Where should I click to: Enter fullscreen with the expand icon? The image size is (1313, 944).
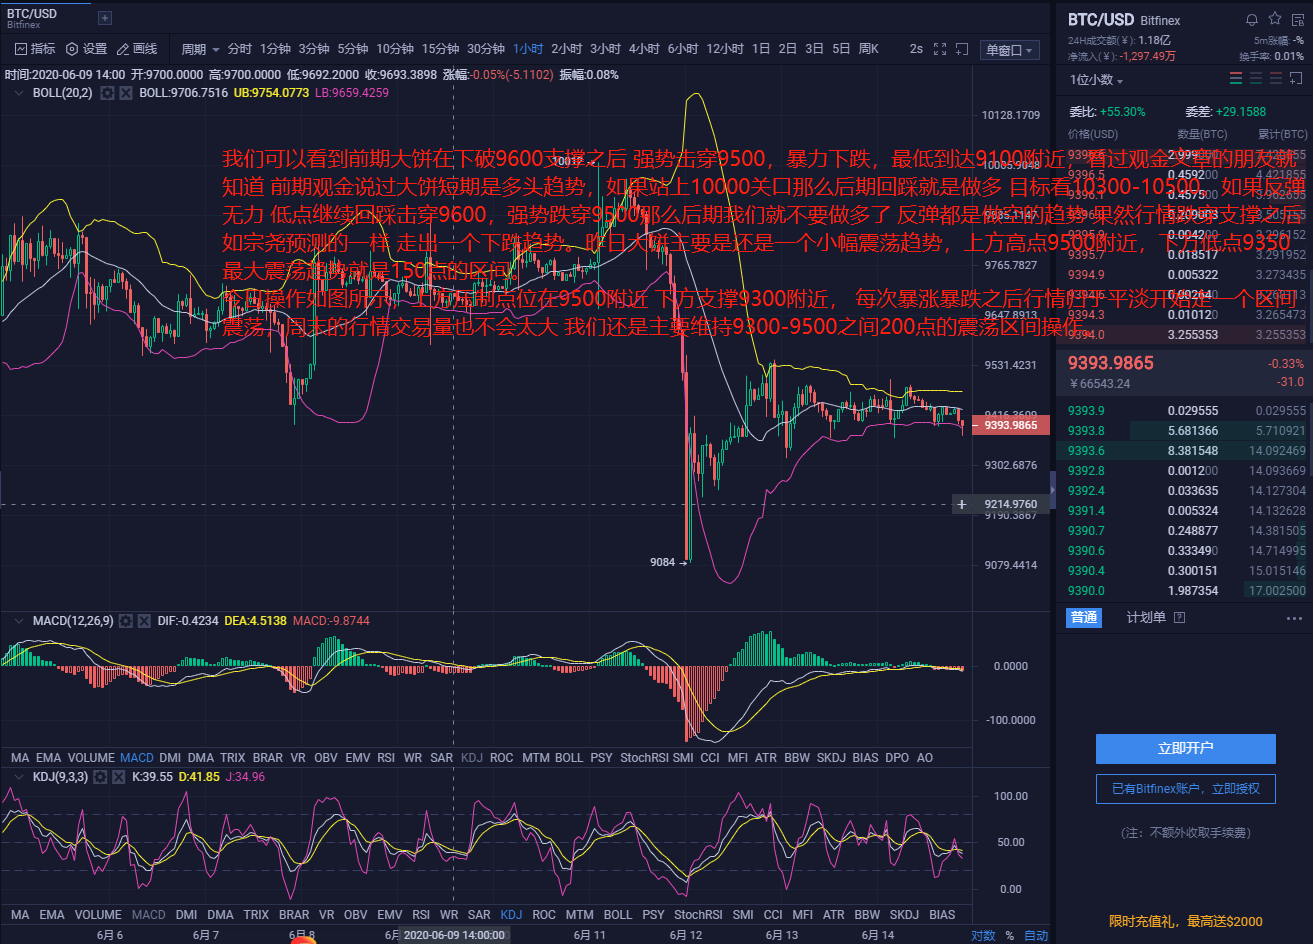pos(938,48)
